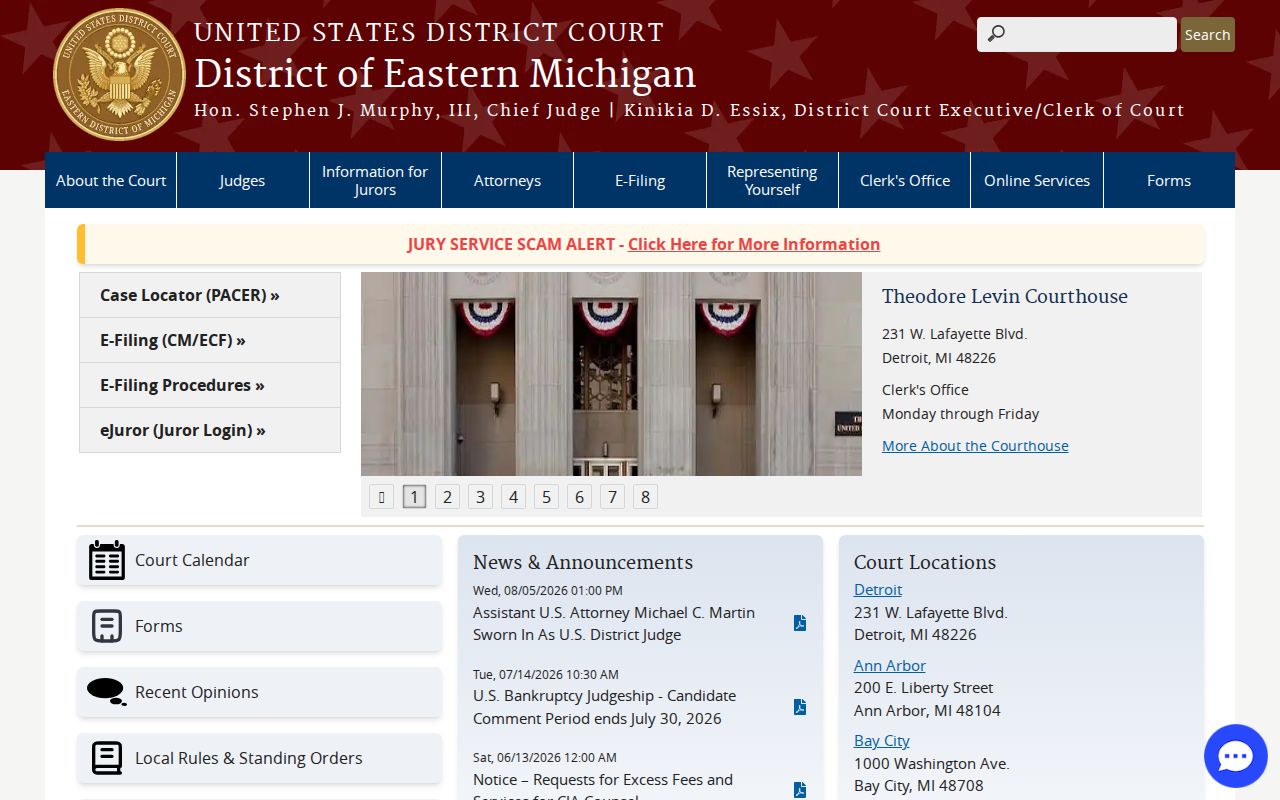This screenshot has width=1280, height=800.
Task: Go to slideshow slide 2
Action: [448, 497]
